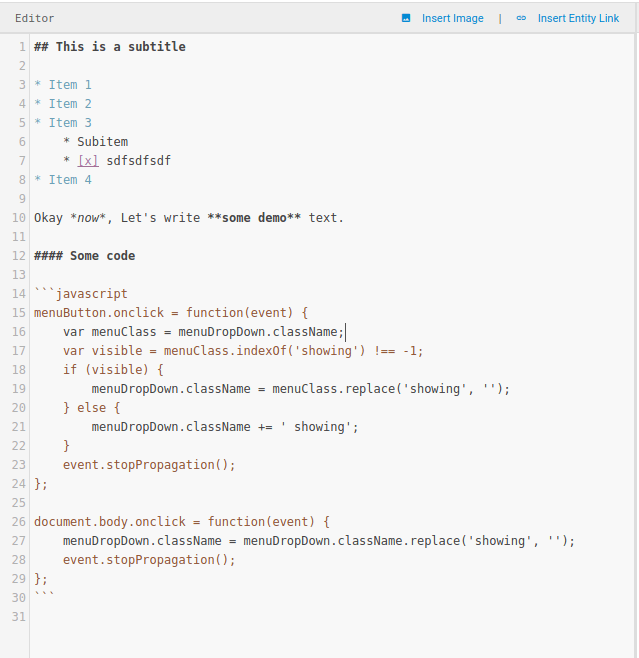Image resolution: width=639 pixels, height=658 pixels.
Task: Click the '```javascript' fence line
Action: point(81,294)
